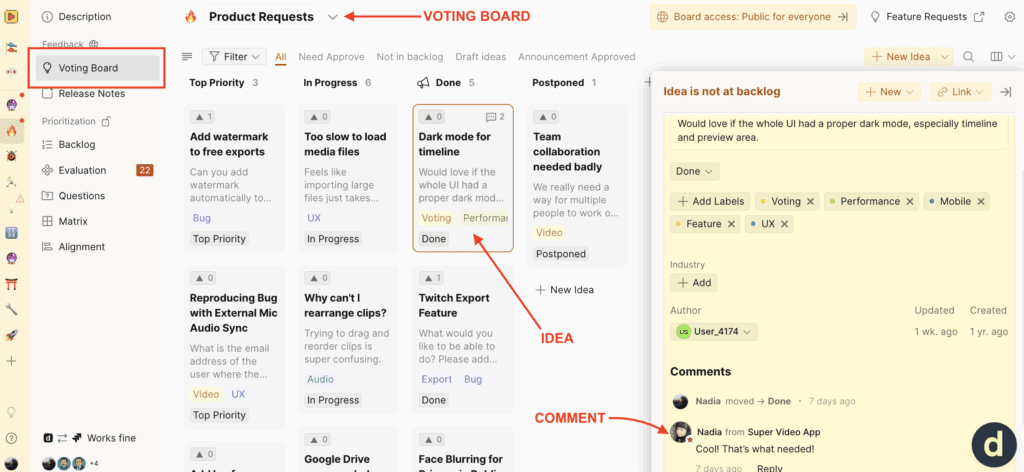Screen dimensions: 1024x472
Task: Upvote the Add watermark to free exports idea
Action: 202,117
